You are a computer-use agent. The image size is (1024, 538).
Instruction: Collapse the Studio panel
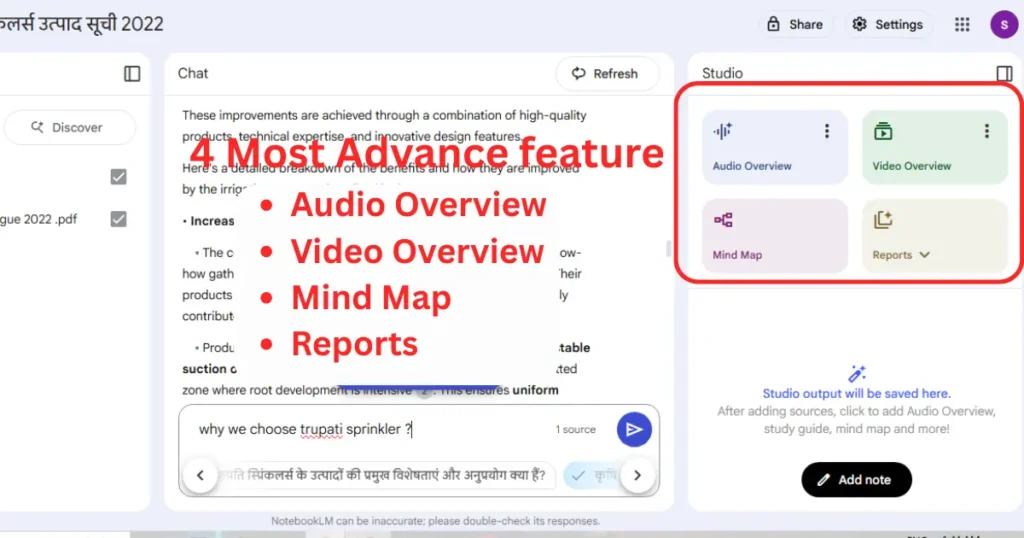[1004, 74]
